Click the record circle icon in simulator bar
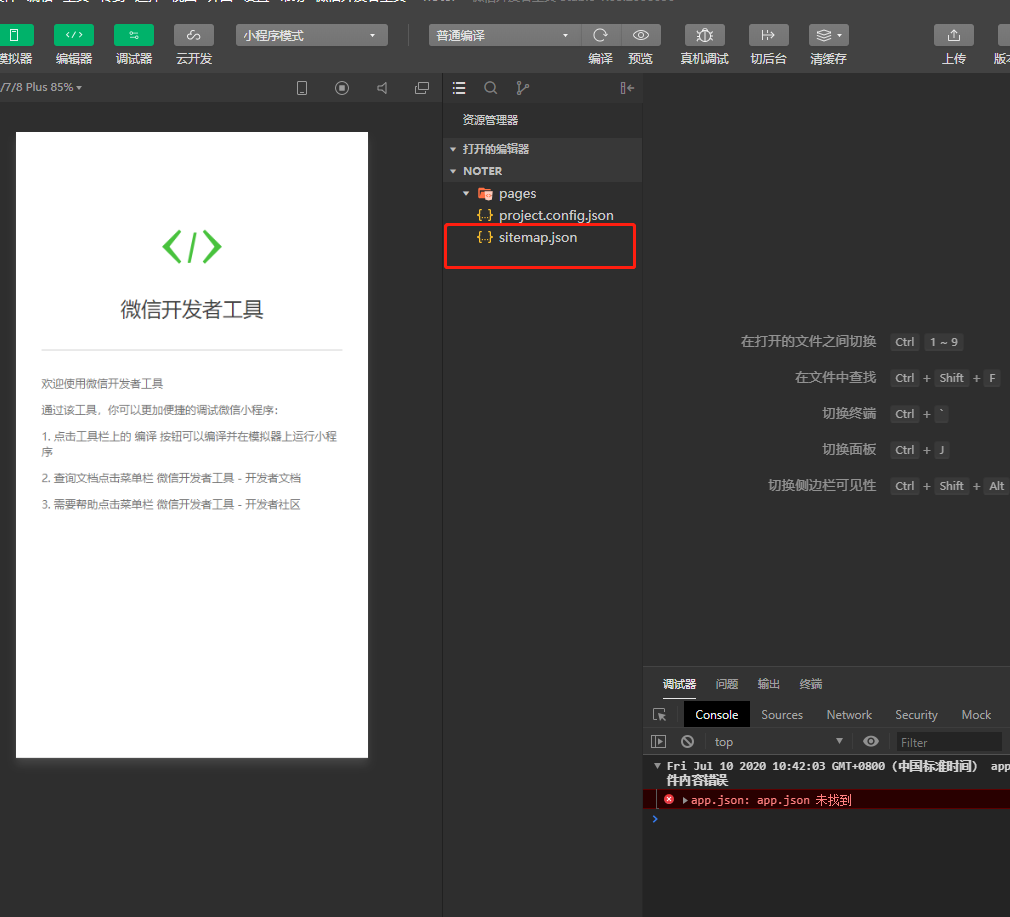1010x917 pixels. point(342,88)
